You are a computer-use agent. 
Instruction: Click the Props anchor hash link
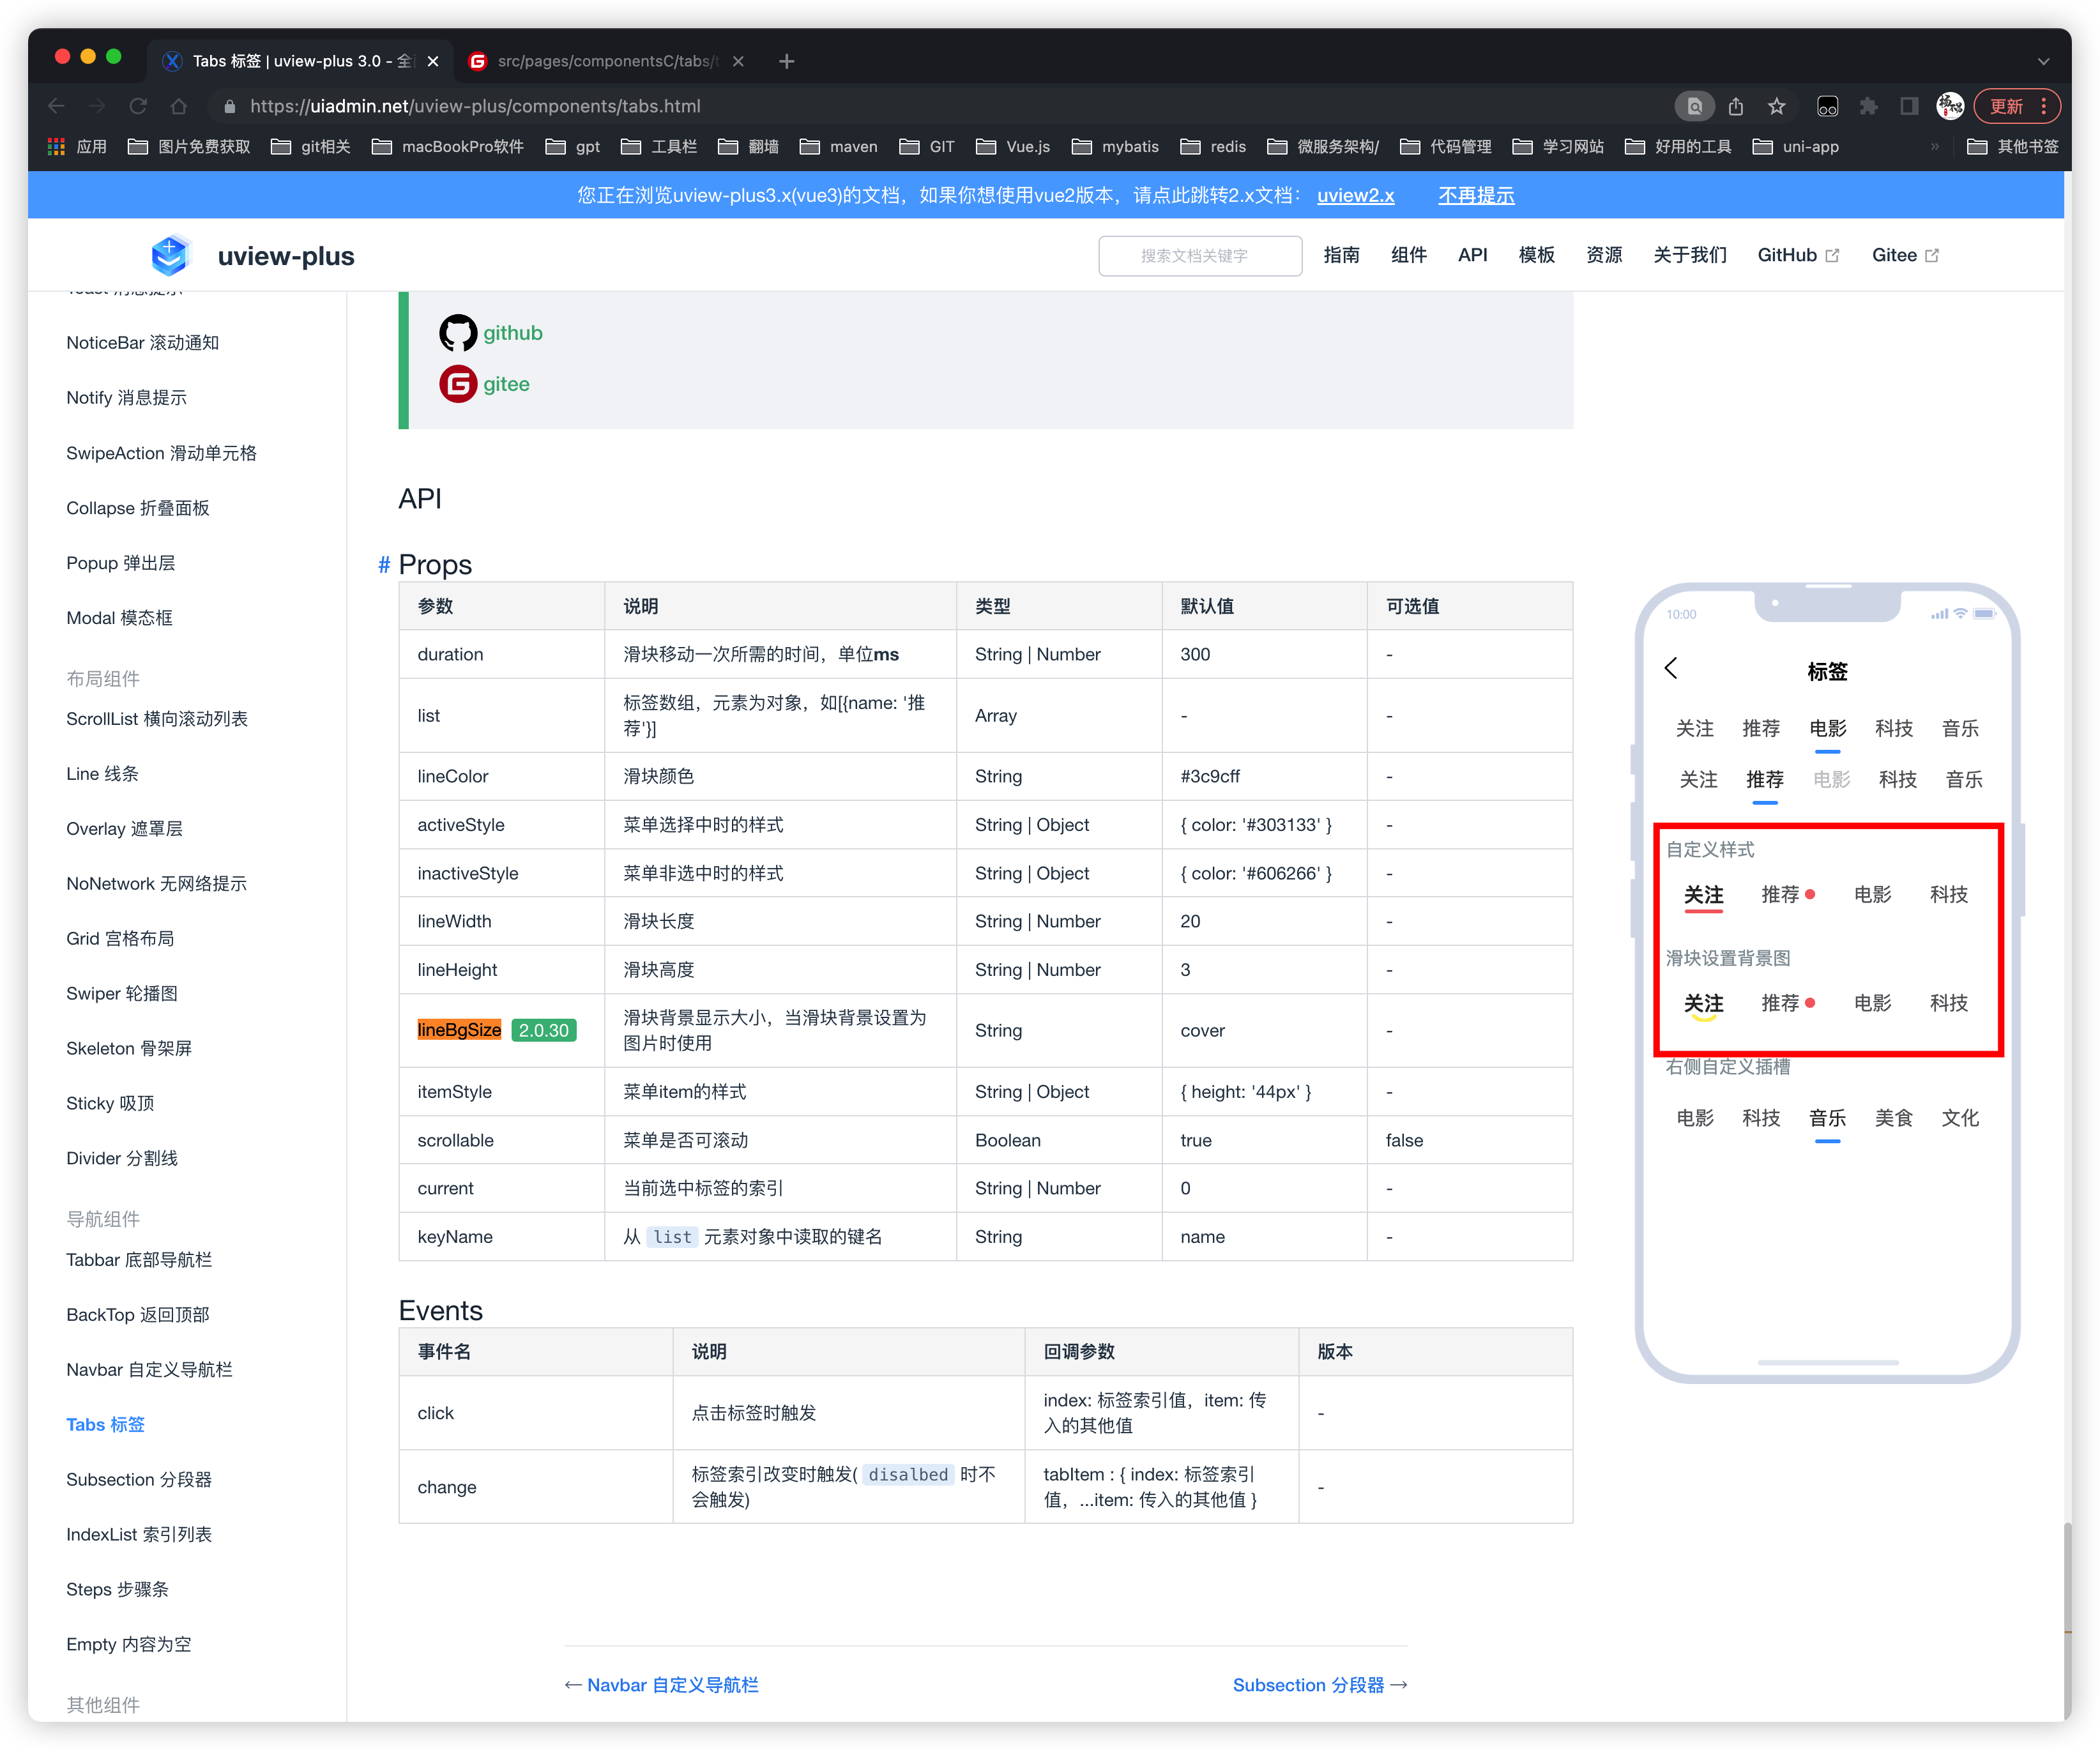[383, 565]
